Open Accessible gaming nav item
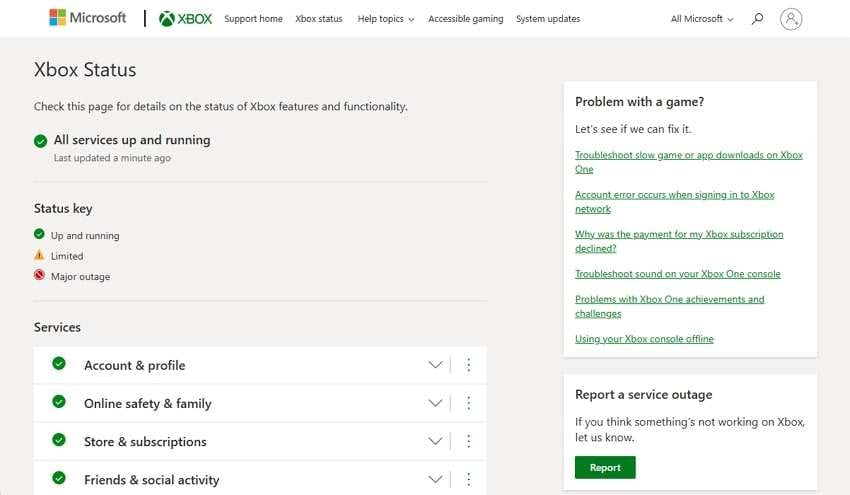Image resolution: width=850 pixels, height=495 pixels. (466, 19)
